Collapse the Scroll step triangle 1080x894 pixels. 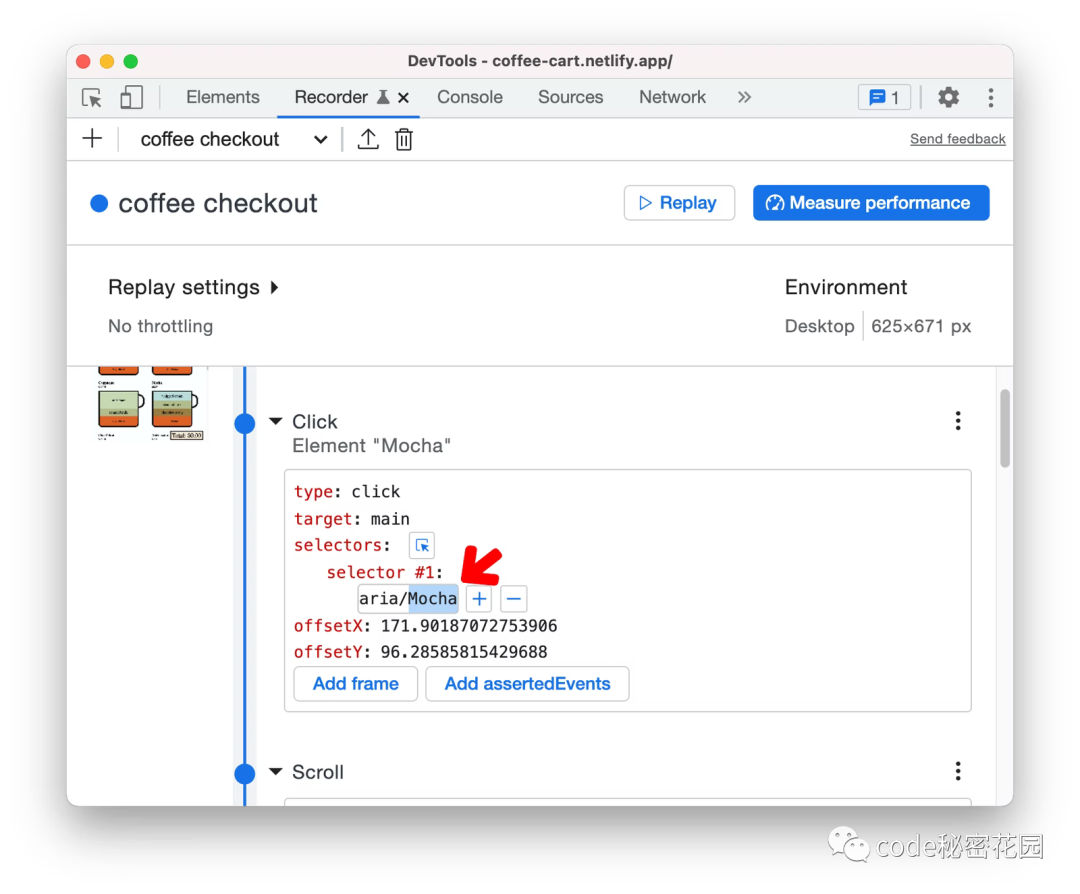coord(276,771)
